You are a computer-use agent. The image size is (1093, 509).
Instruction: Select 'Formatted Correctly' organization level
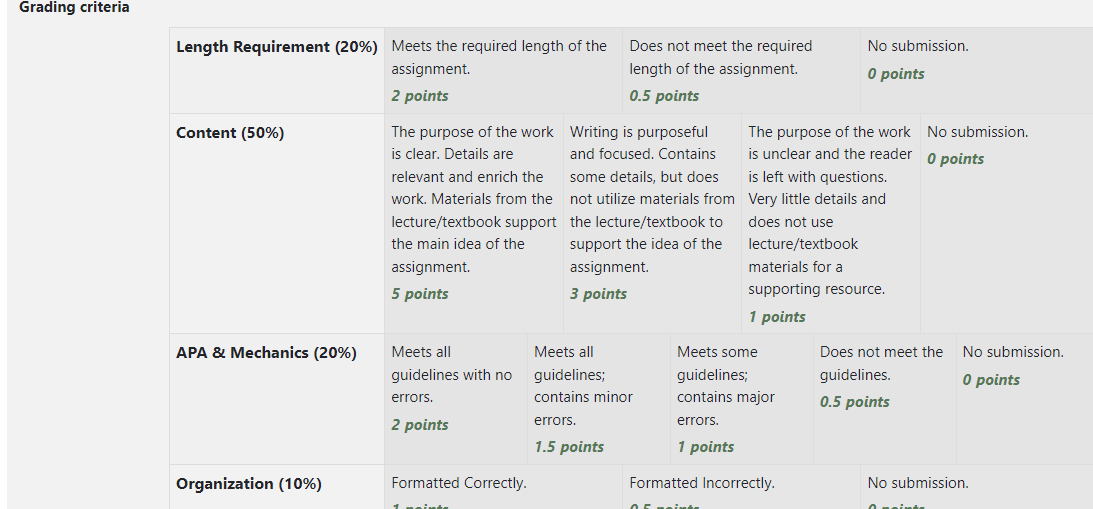(503, 487)
